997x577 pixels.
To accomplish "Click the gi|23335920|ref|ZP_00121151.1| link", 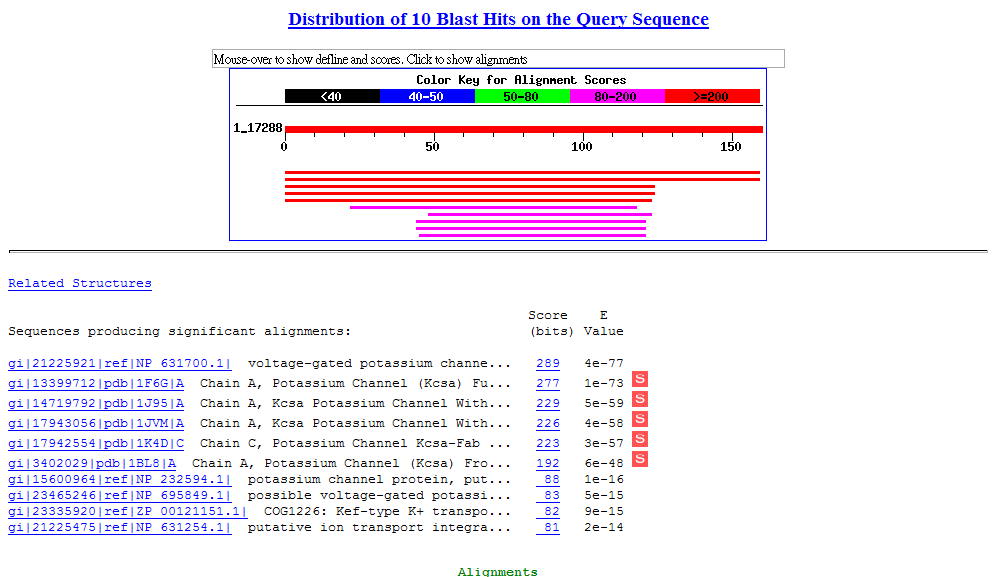I will click(x=127, y=512).
